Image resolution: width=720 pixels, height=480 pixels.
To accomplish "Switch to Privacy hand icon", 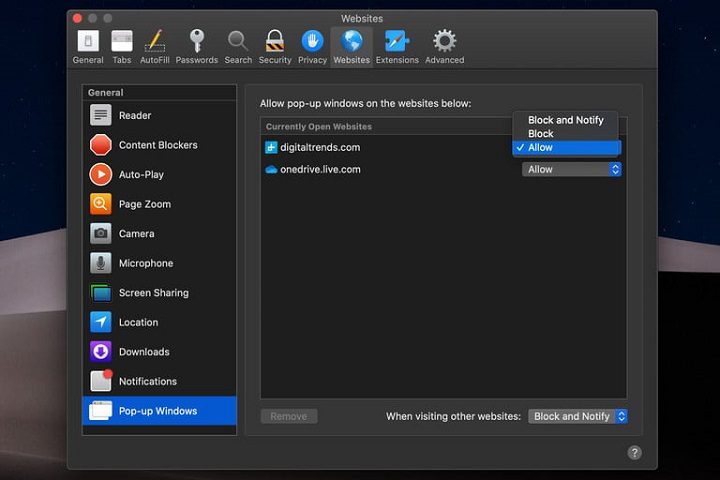I will point(312,46).
